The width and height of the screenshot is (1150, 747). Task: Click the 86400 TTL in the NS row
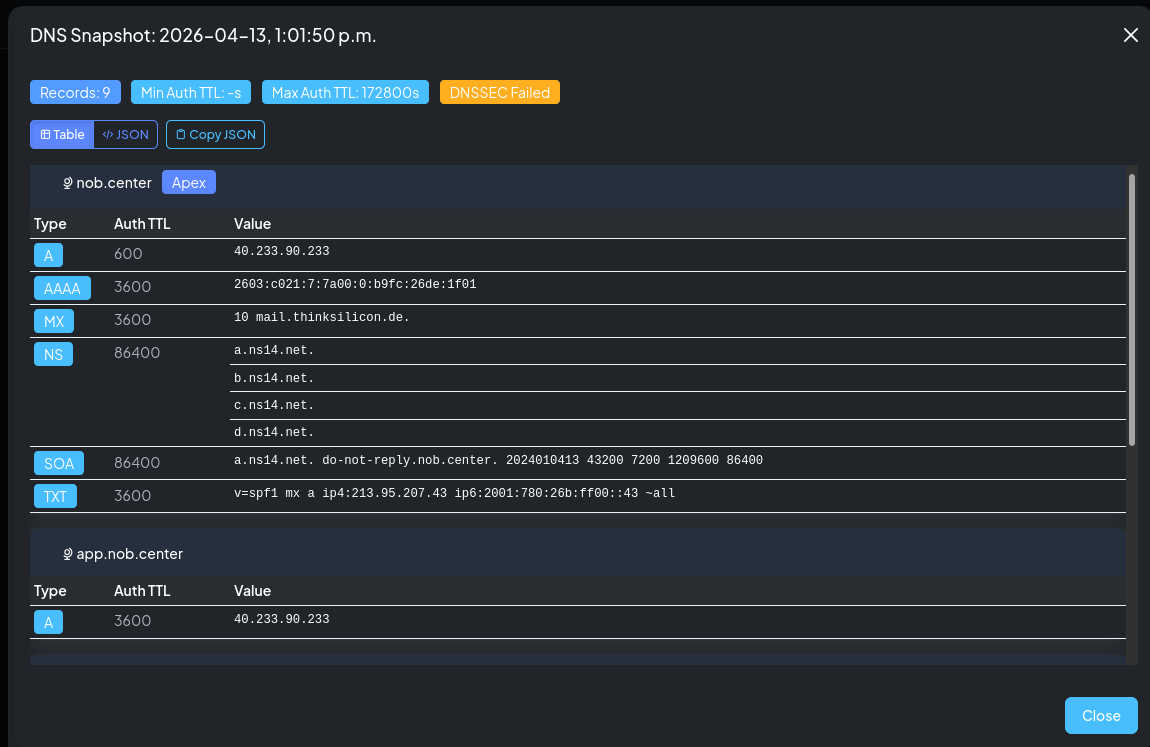[x=137, y=353]
